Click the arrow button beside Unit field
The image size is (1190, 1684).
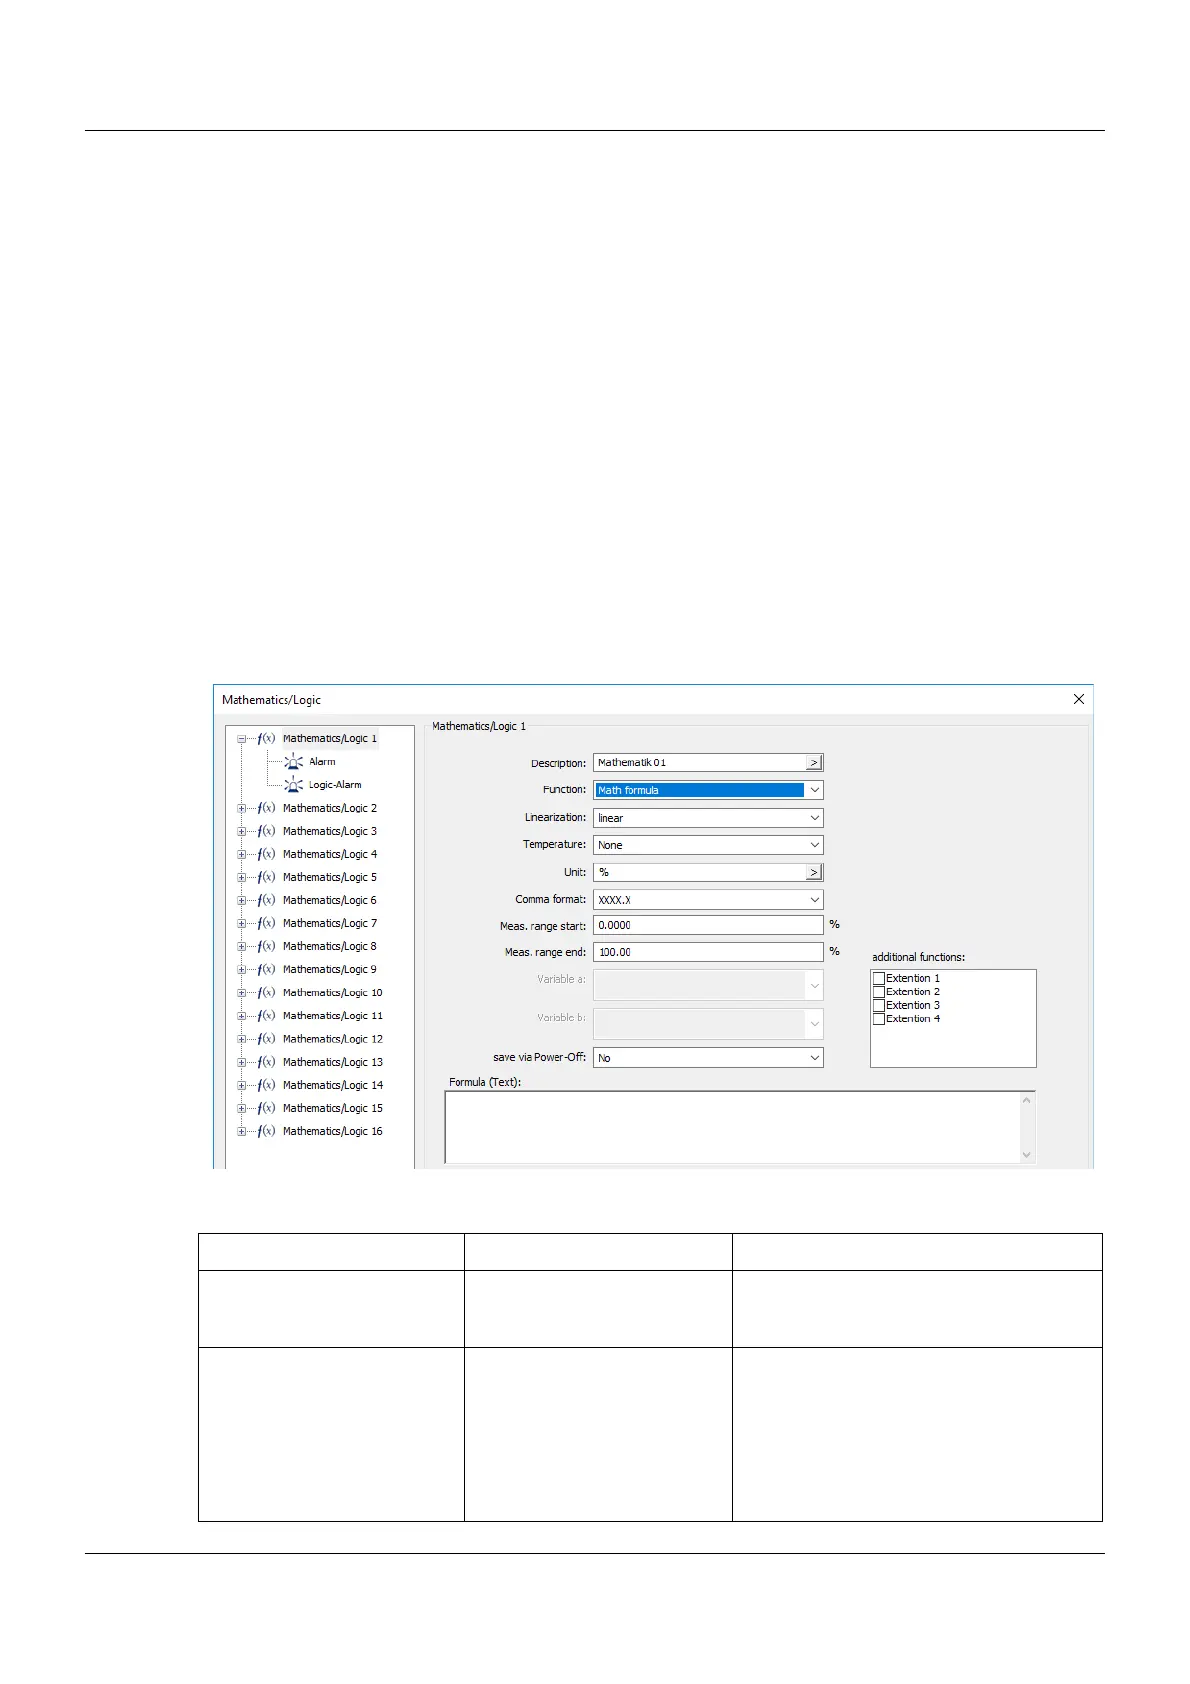click(814, 872)
